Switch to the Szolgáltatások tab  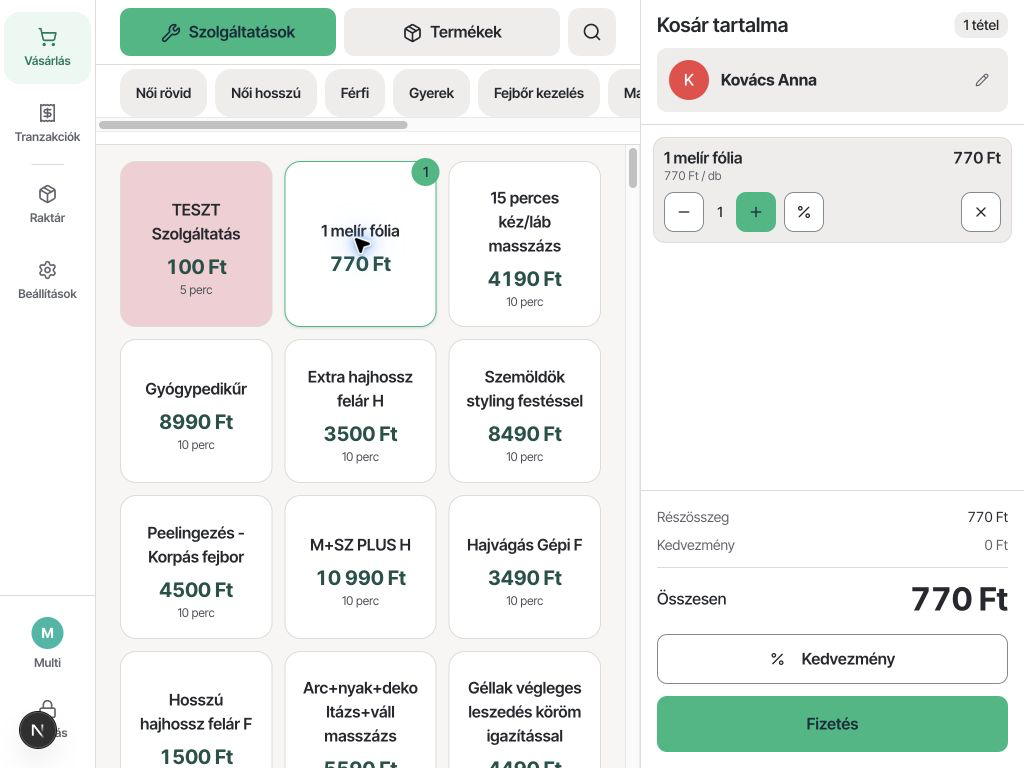228,32
